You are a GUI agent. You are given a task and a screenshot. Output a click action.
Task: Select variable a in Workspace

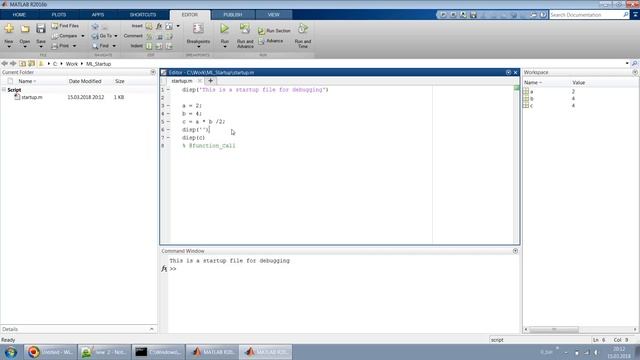[x=532, y=92]
